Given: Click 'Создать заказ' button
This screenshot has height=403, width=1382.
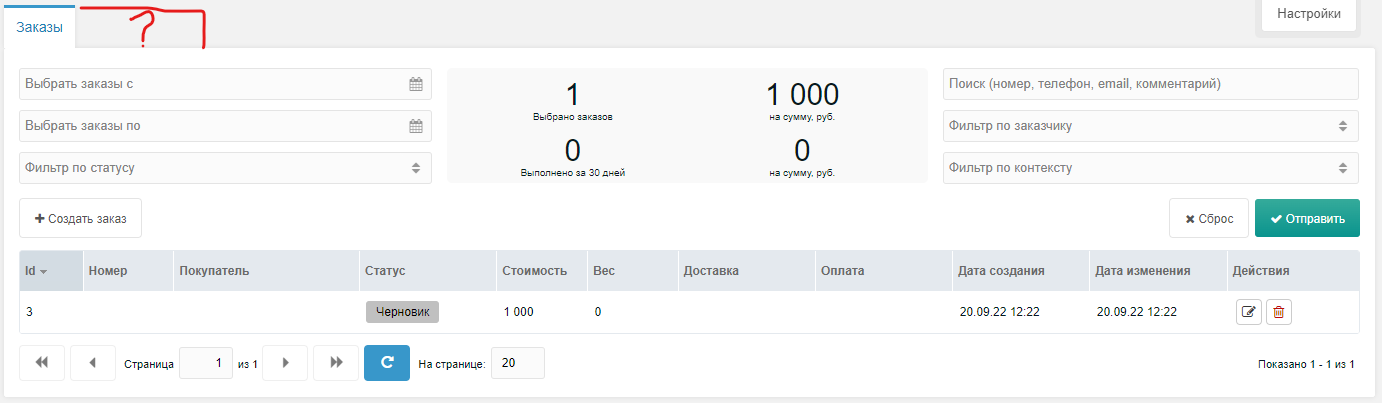Looking at the screenshot, I should [x=80, y=218].
